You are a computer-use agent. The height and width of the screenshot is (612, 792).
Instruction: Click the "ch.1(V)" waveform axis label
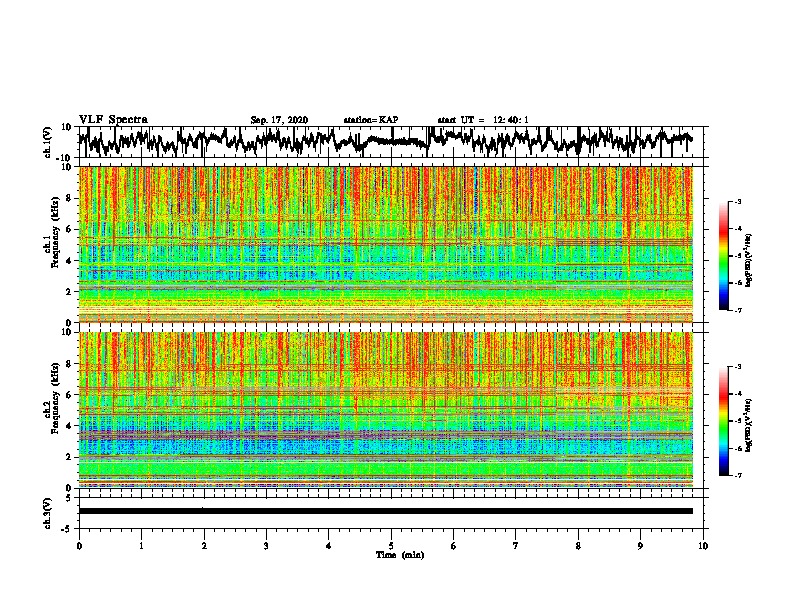[x=48, y=142]
